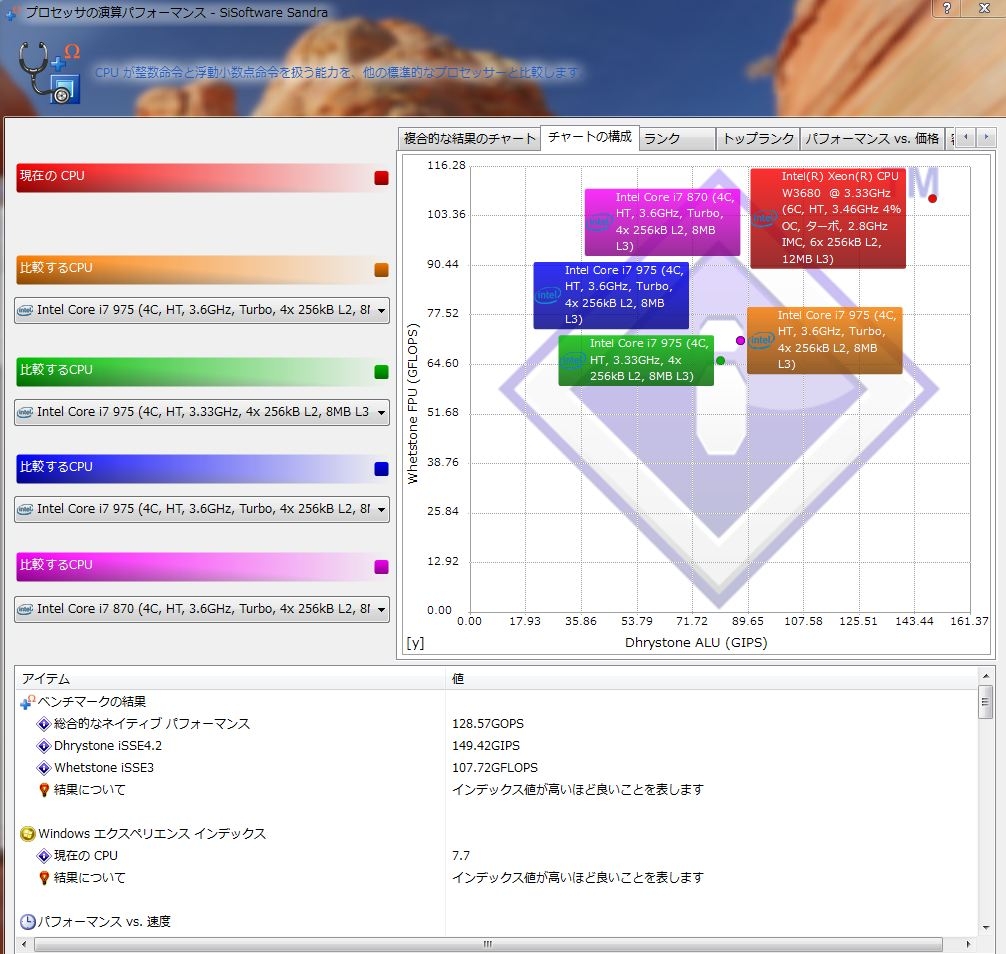Screen dimensions: 1006x954
Task: Click the [y] axis toggle label
Action: pyautogui.click(x=415, y=643)
